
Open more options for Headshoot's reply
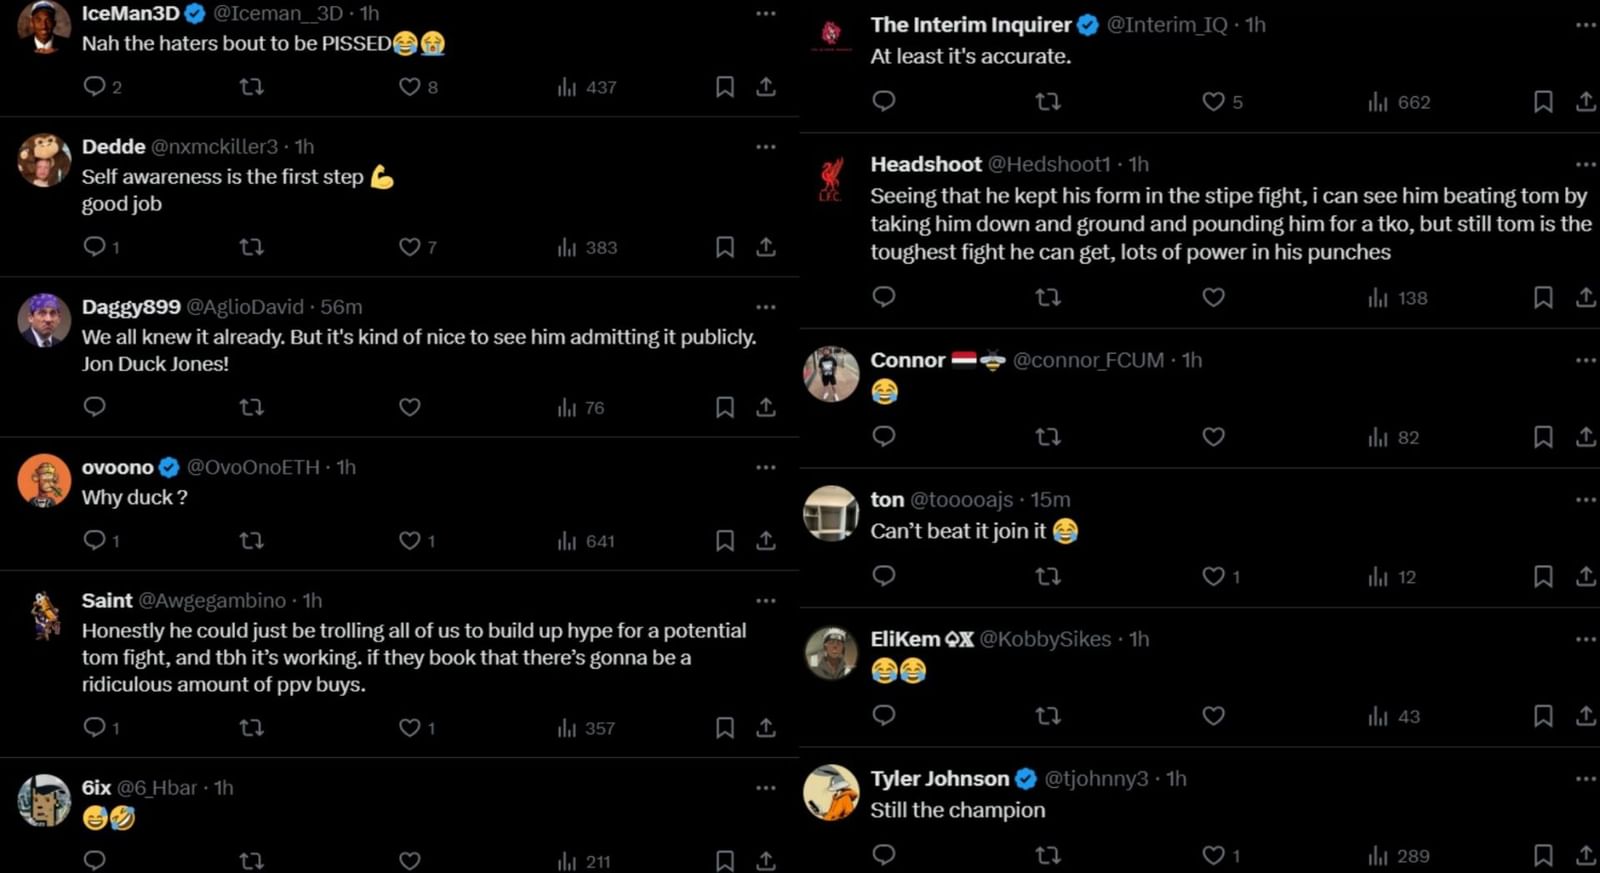(1583, 164)
